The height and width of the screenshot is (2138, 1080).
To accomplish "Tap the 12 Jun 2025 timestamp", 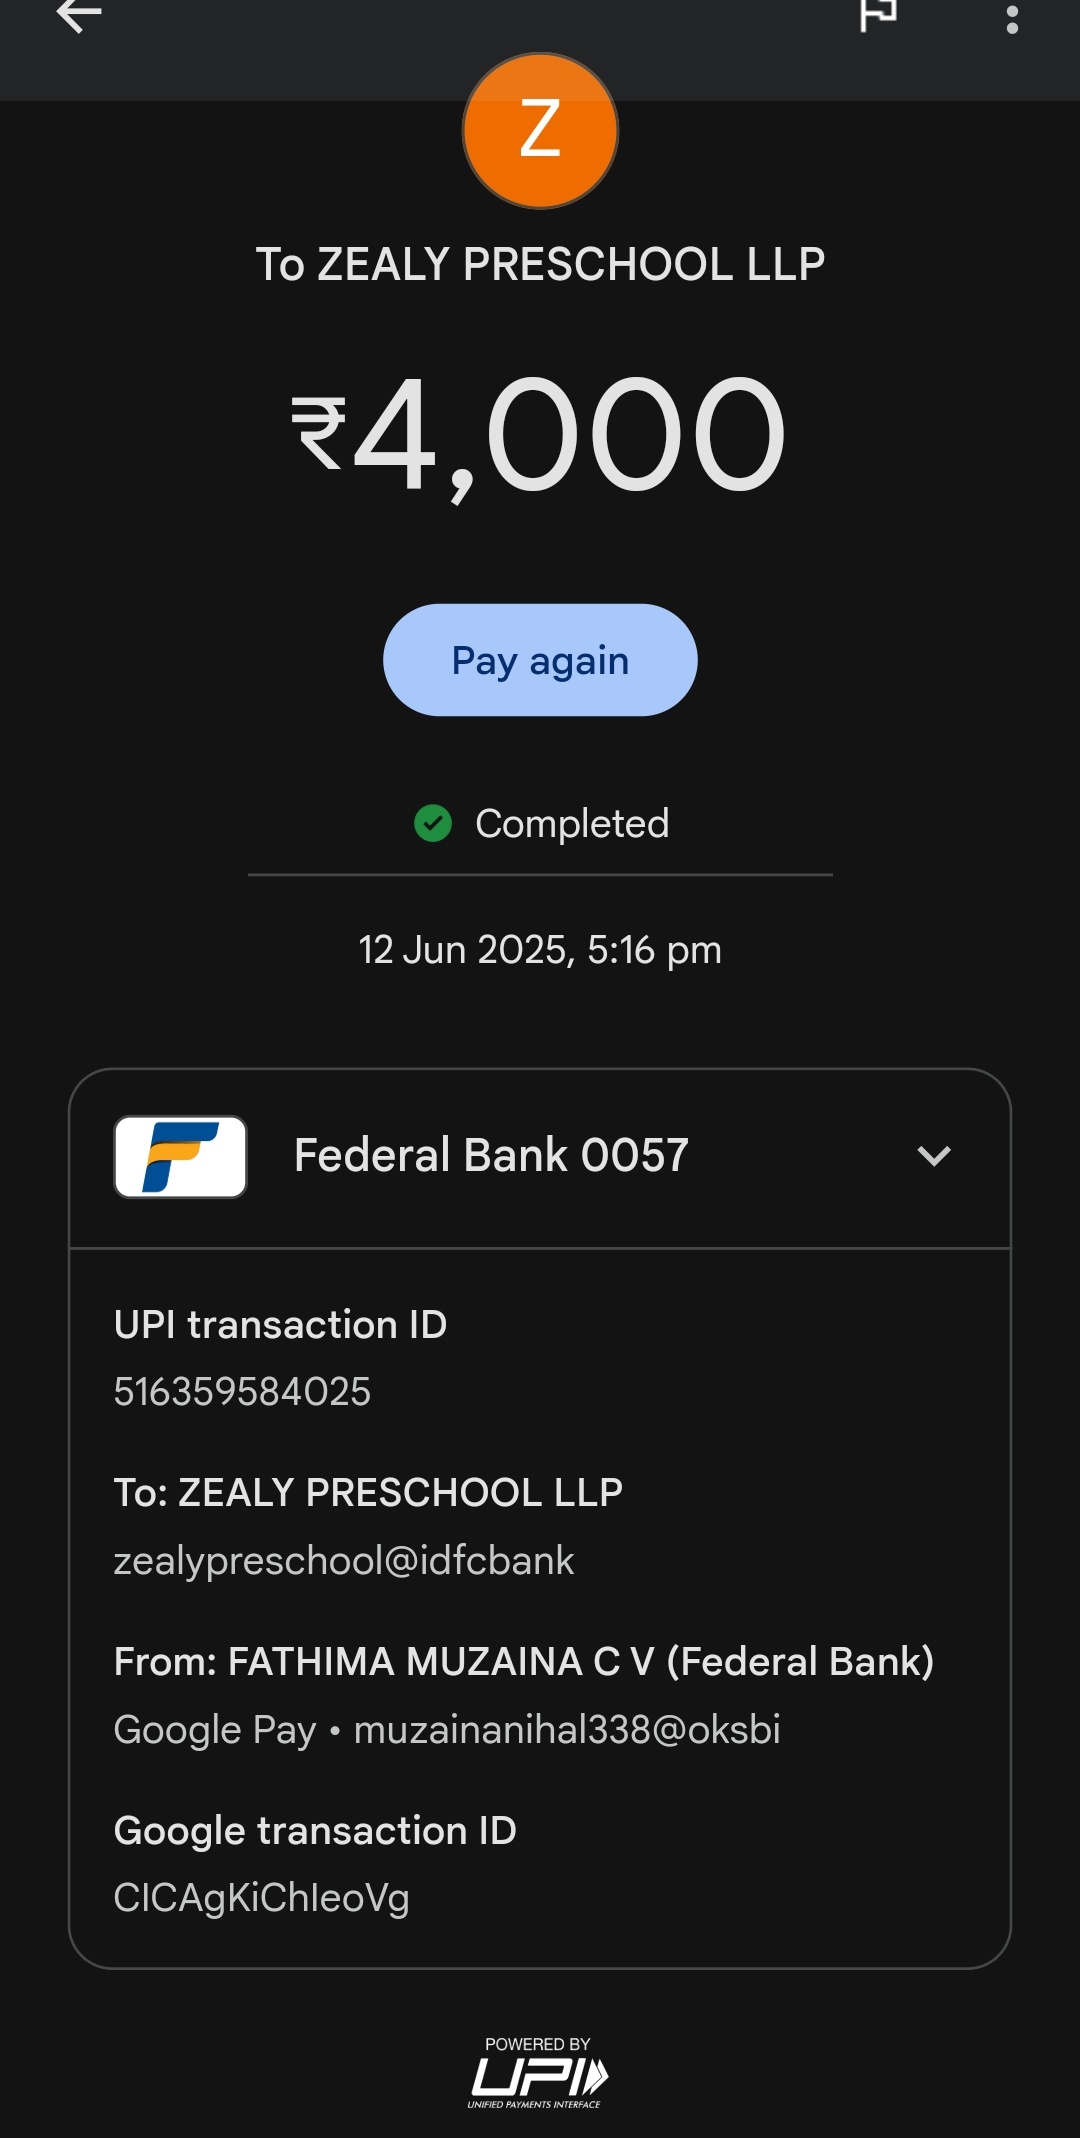I will [540, 950].
